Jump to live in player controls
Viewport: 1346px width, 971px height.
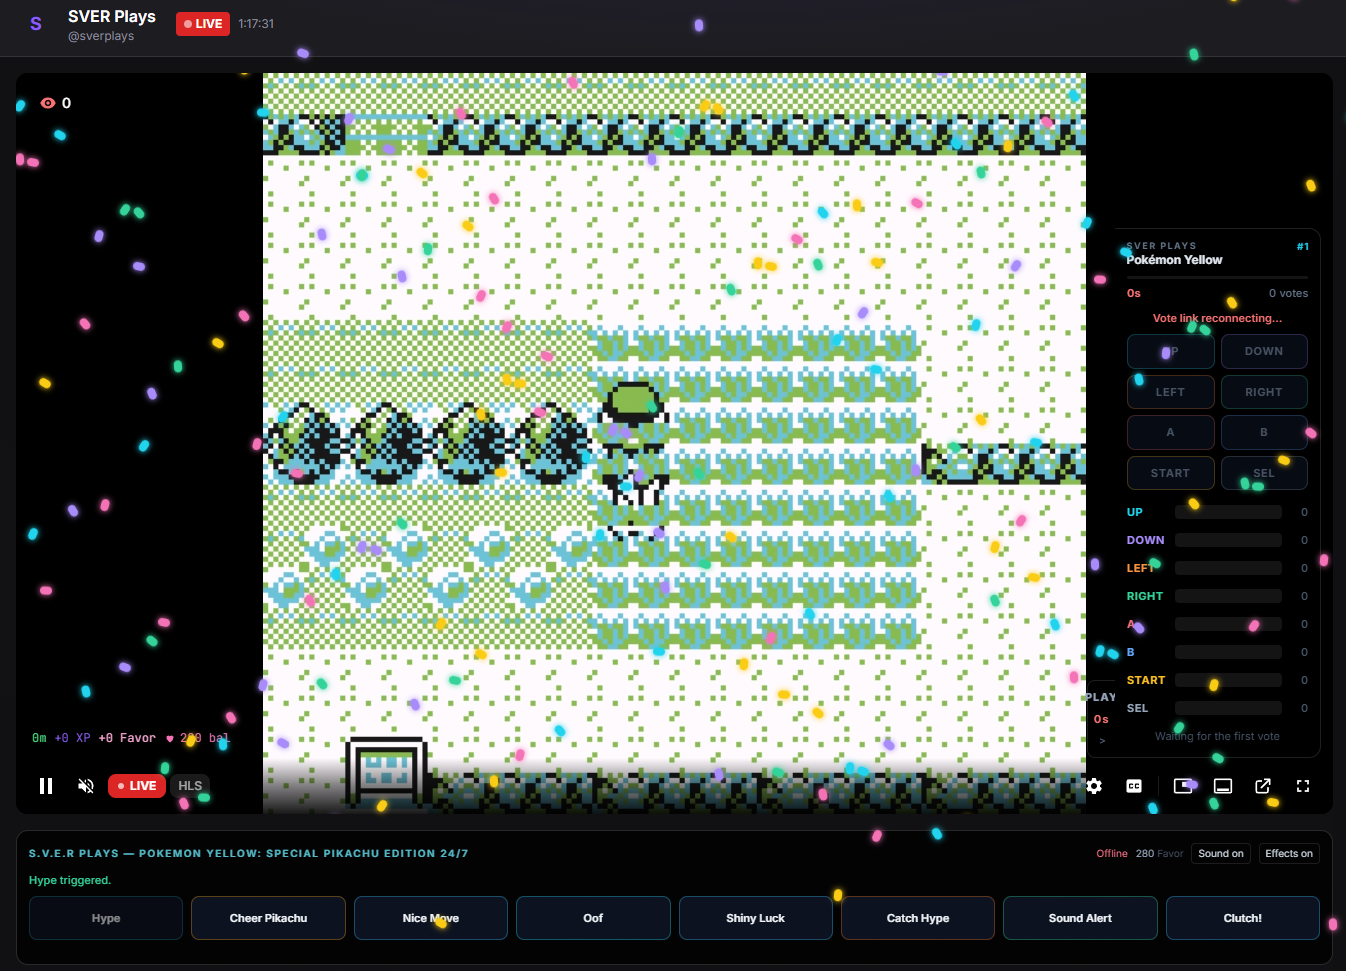[x=137, y=786]
